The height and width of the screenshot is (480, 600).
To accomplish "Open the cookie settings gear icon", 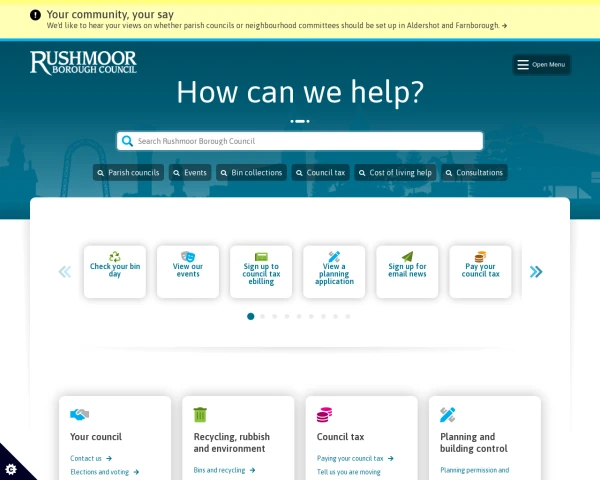I will click(11, 469).
